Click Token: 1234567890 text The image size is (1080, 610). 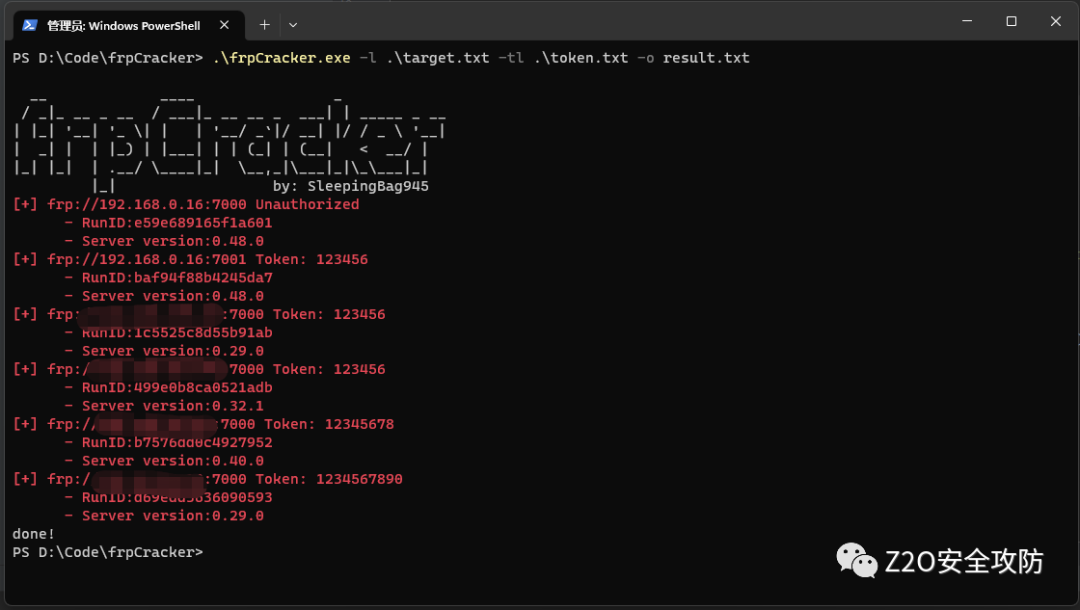point(329,479)
